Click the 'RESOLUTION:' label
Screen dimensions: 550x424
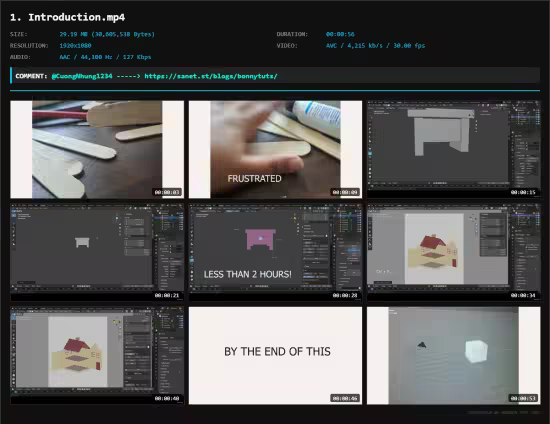[x=29, y=46]
